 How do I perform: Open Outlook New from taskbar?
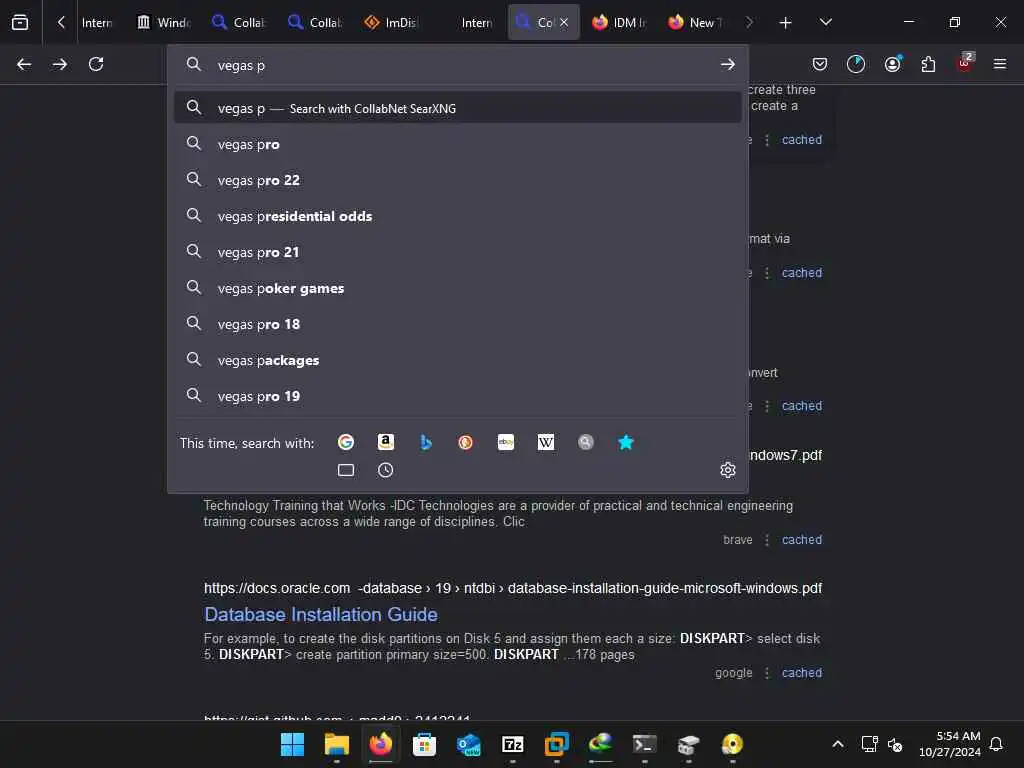tap(469, 744)
